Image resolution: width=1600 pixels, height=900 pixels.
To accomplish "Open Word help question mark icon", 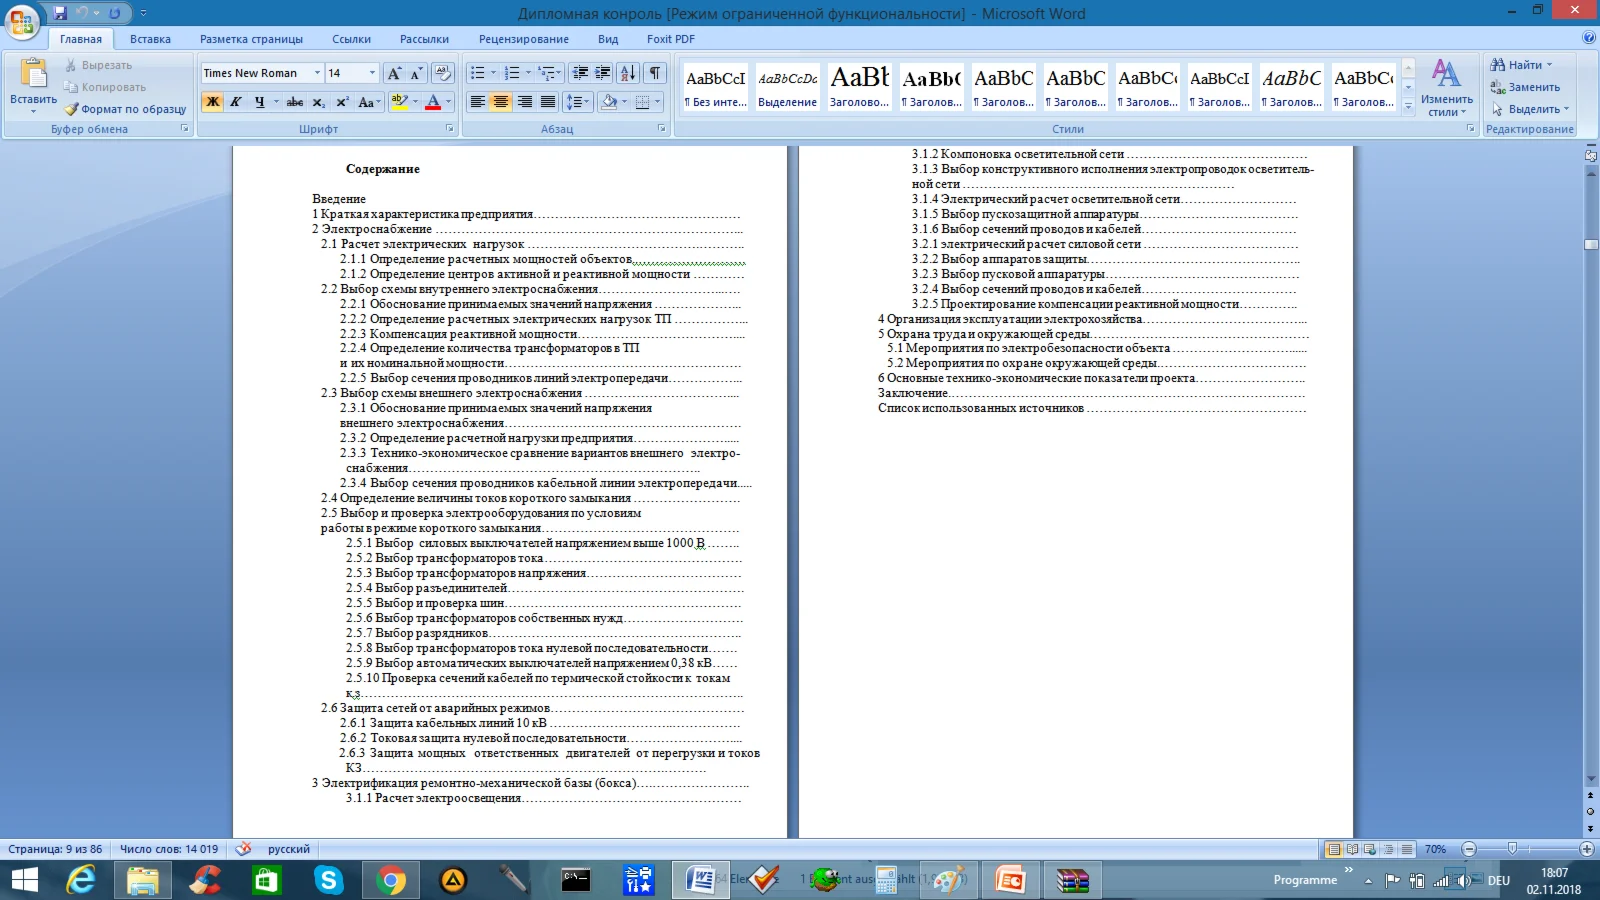I will click(x=1589, y=38).
